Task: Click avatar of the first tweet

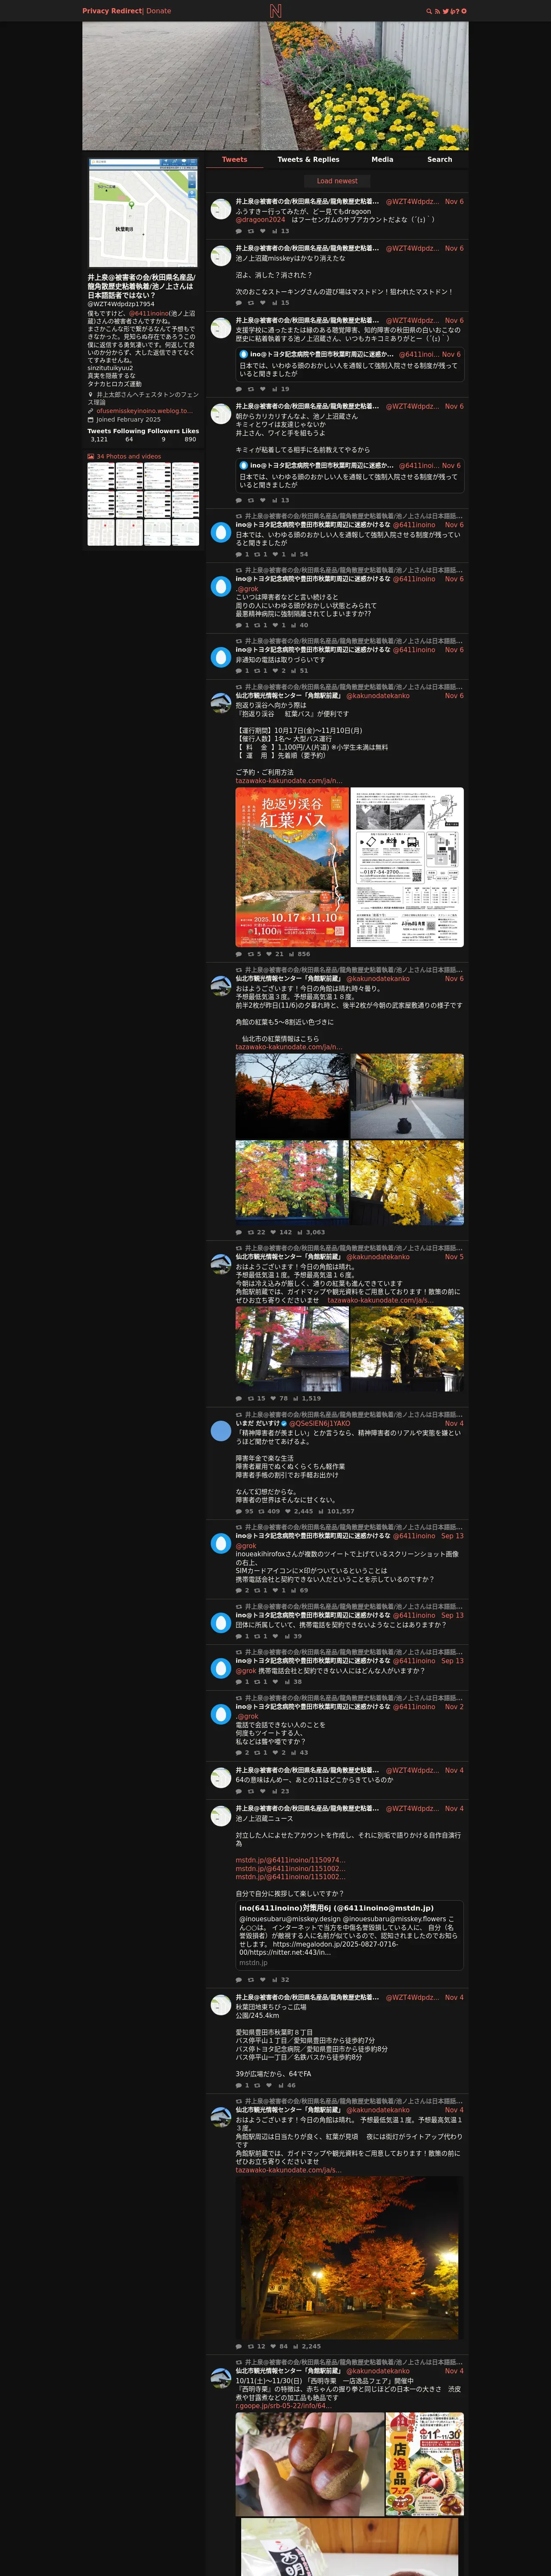Action: 221,210
